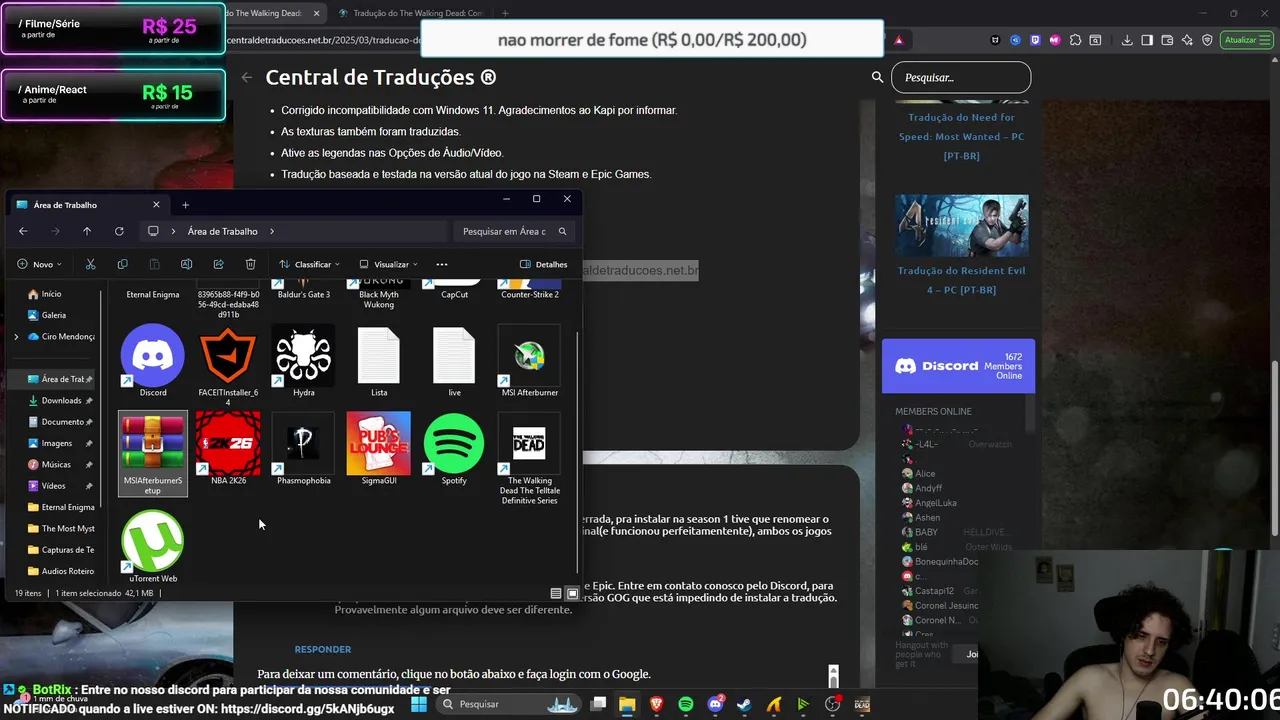Select the MSIAfterburnerSetup archive
This screenshot has width=1280, height=720.
pyautogui.click(x=153, y=453)
